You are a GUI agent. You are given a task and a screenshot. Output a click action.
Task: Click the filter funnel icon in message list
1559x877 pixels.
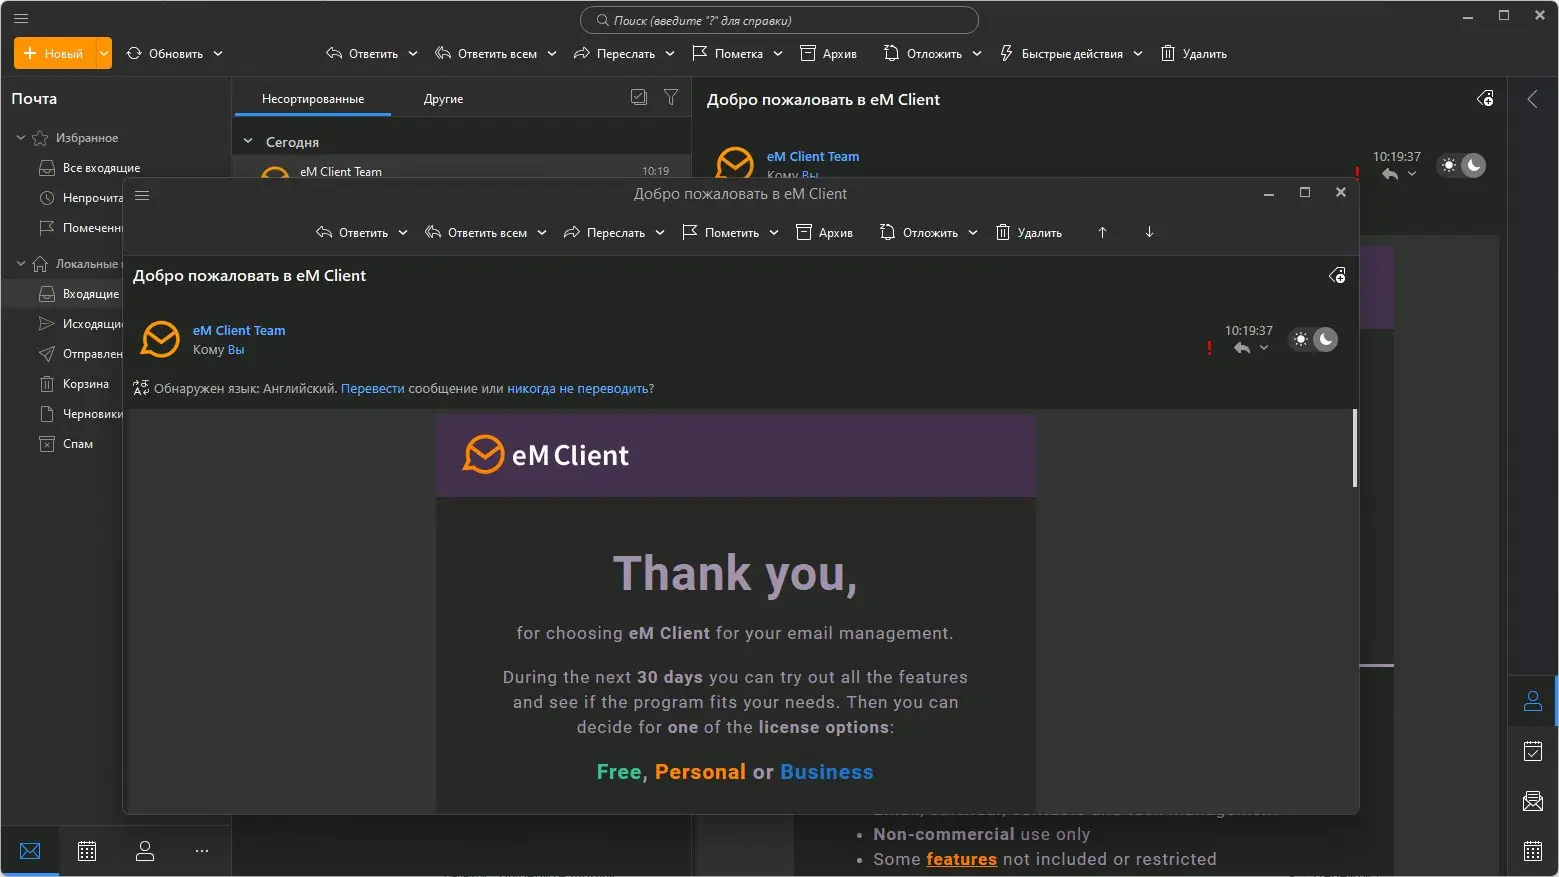671,97
